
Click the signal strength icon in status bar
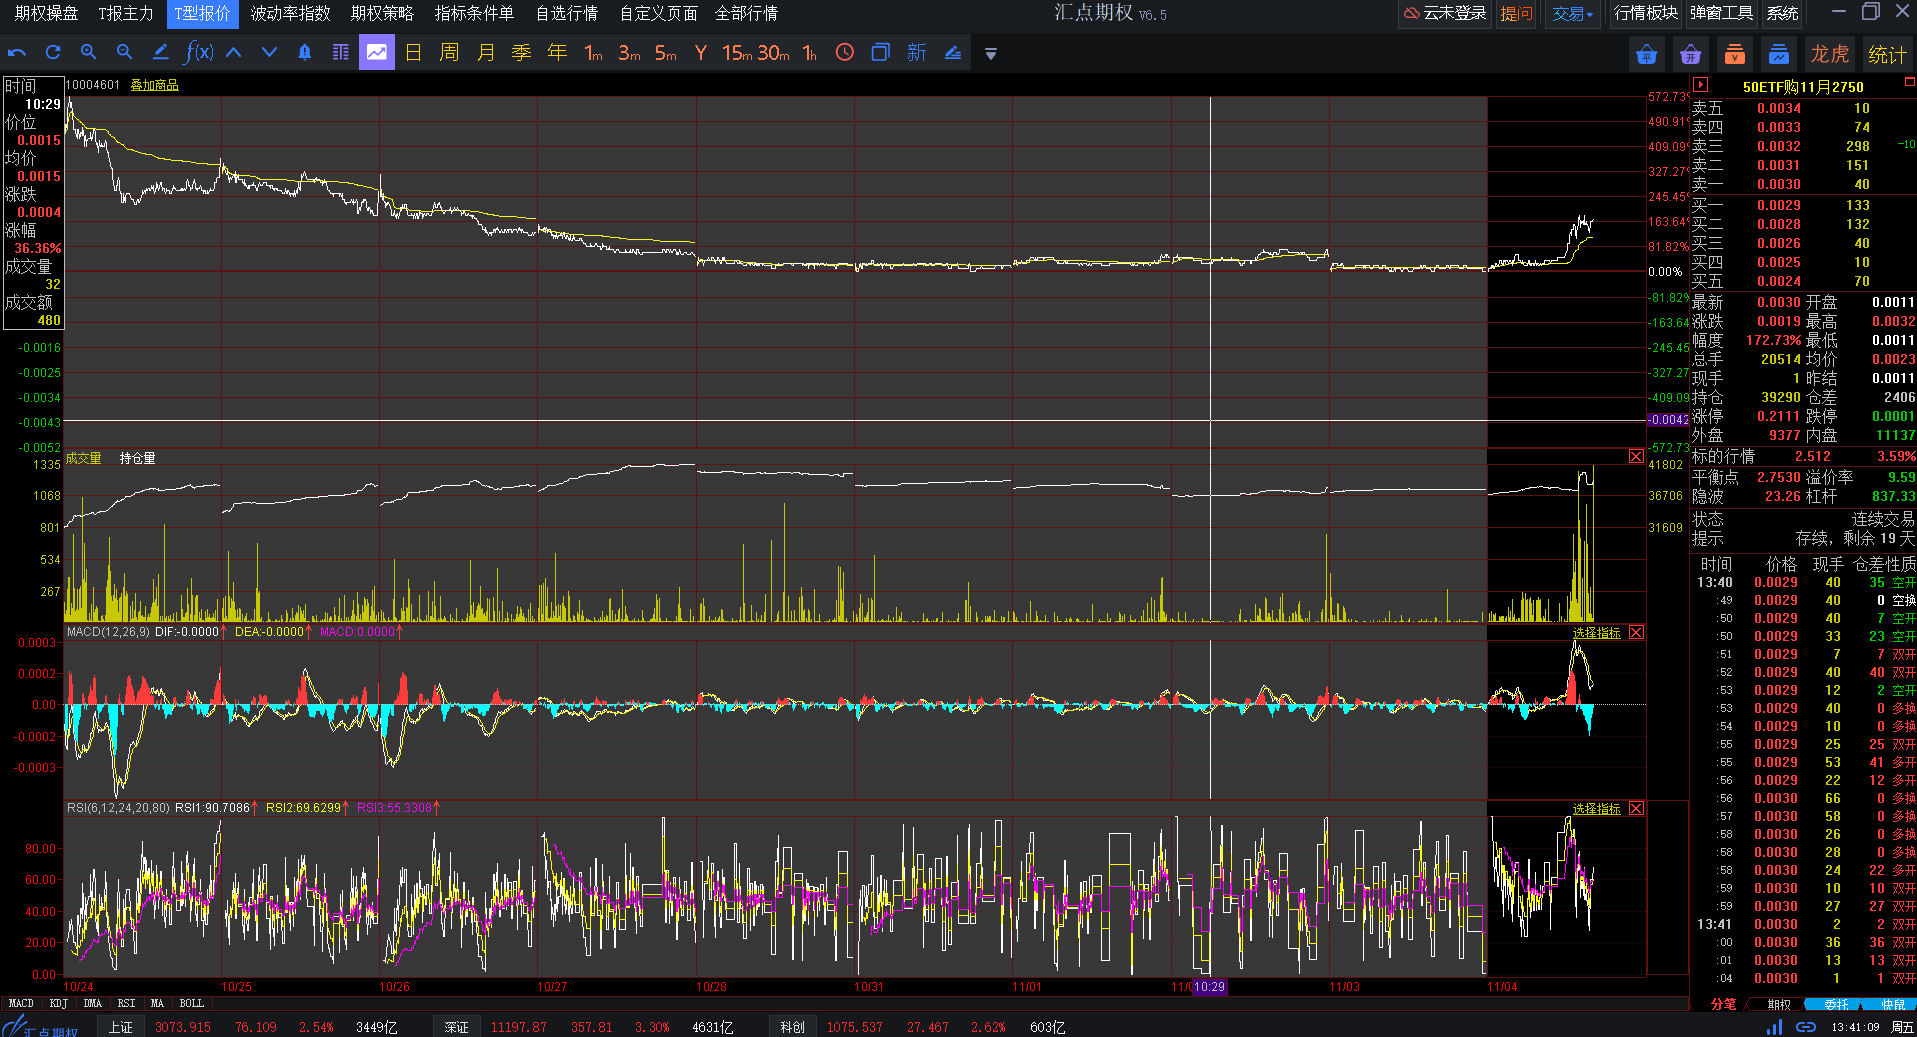1773,1027
